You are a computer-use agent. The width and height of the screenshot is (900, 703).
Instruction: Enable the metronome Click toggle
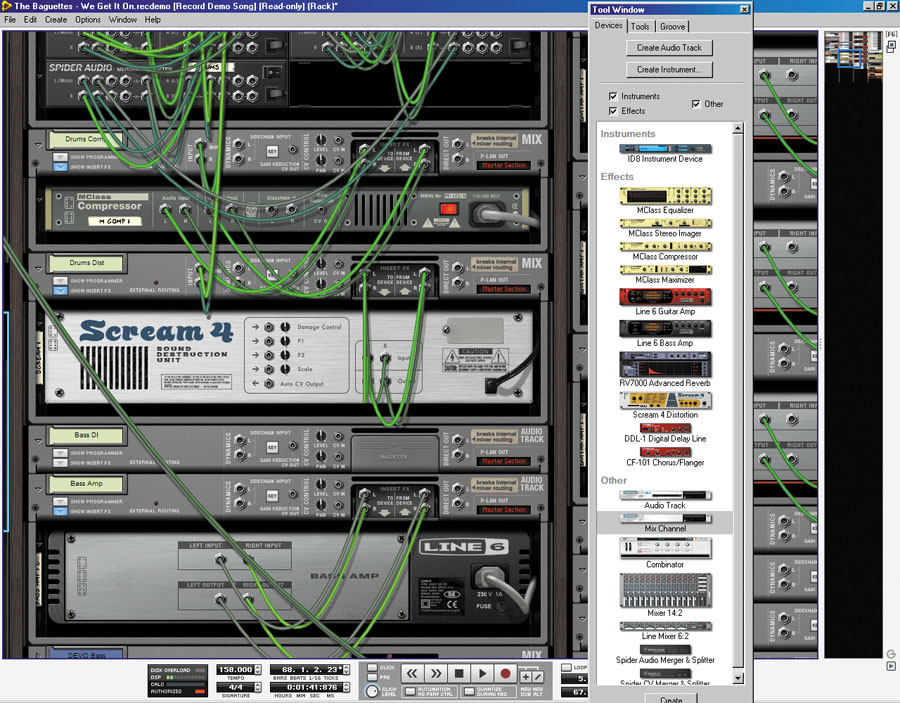point(372,667)
